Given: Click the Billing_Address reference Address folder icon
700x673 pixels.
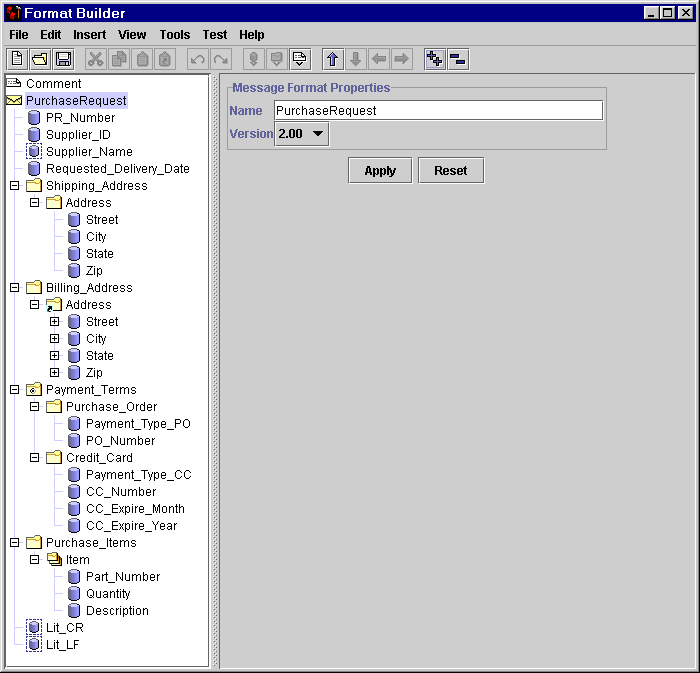Looking at the screenshot, I should 54,305.
